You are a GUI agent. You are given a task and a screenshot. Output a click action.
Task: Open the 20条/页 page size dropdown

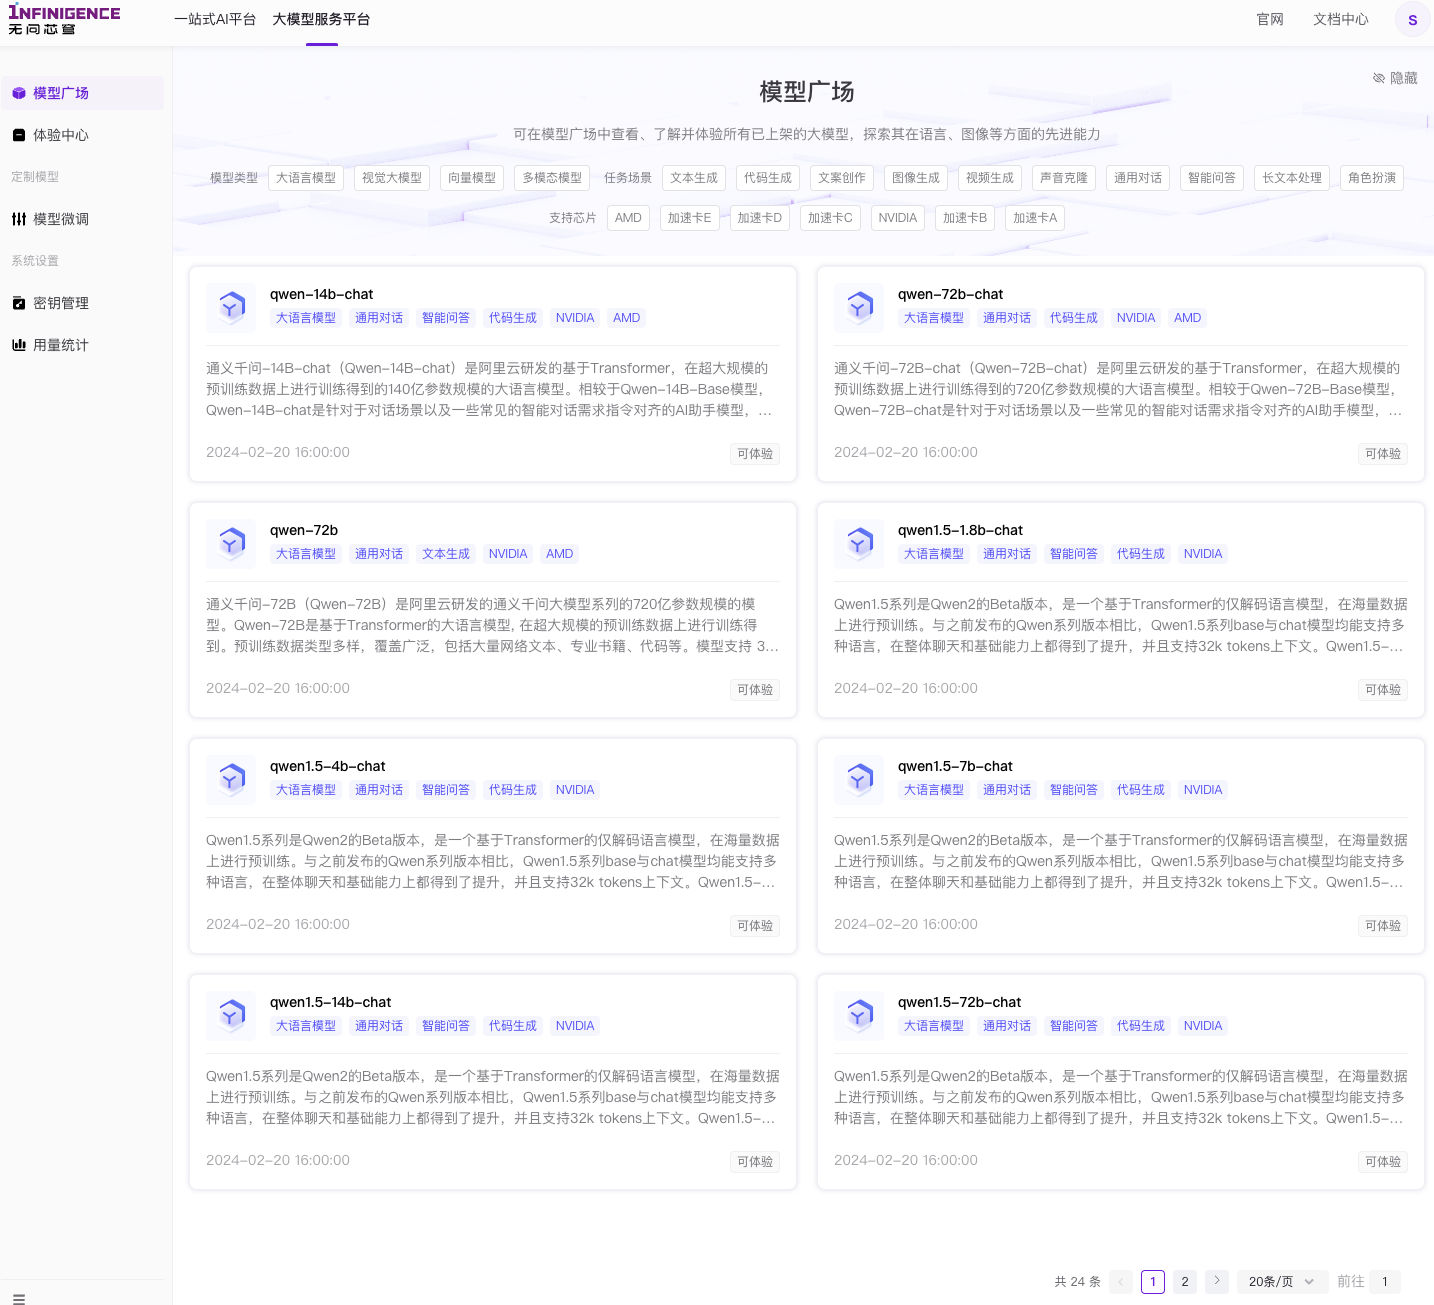pyautogui.click(x=1282, y=1281)
